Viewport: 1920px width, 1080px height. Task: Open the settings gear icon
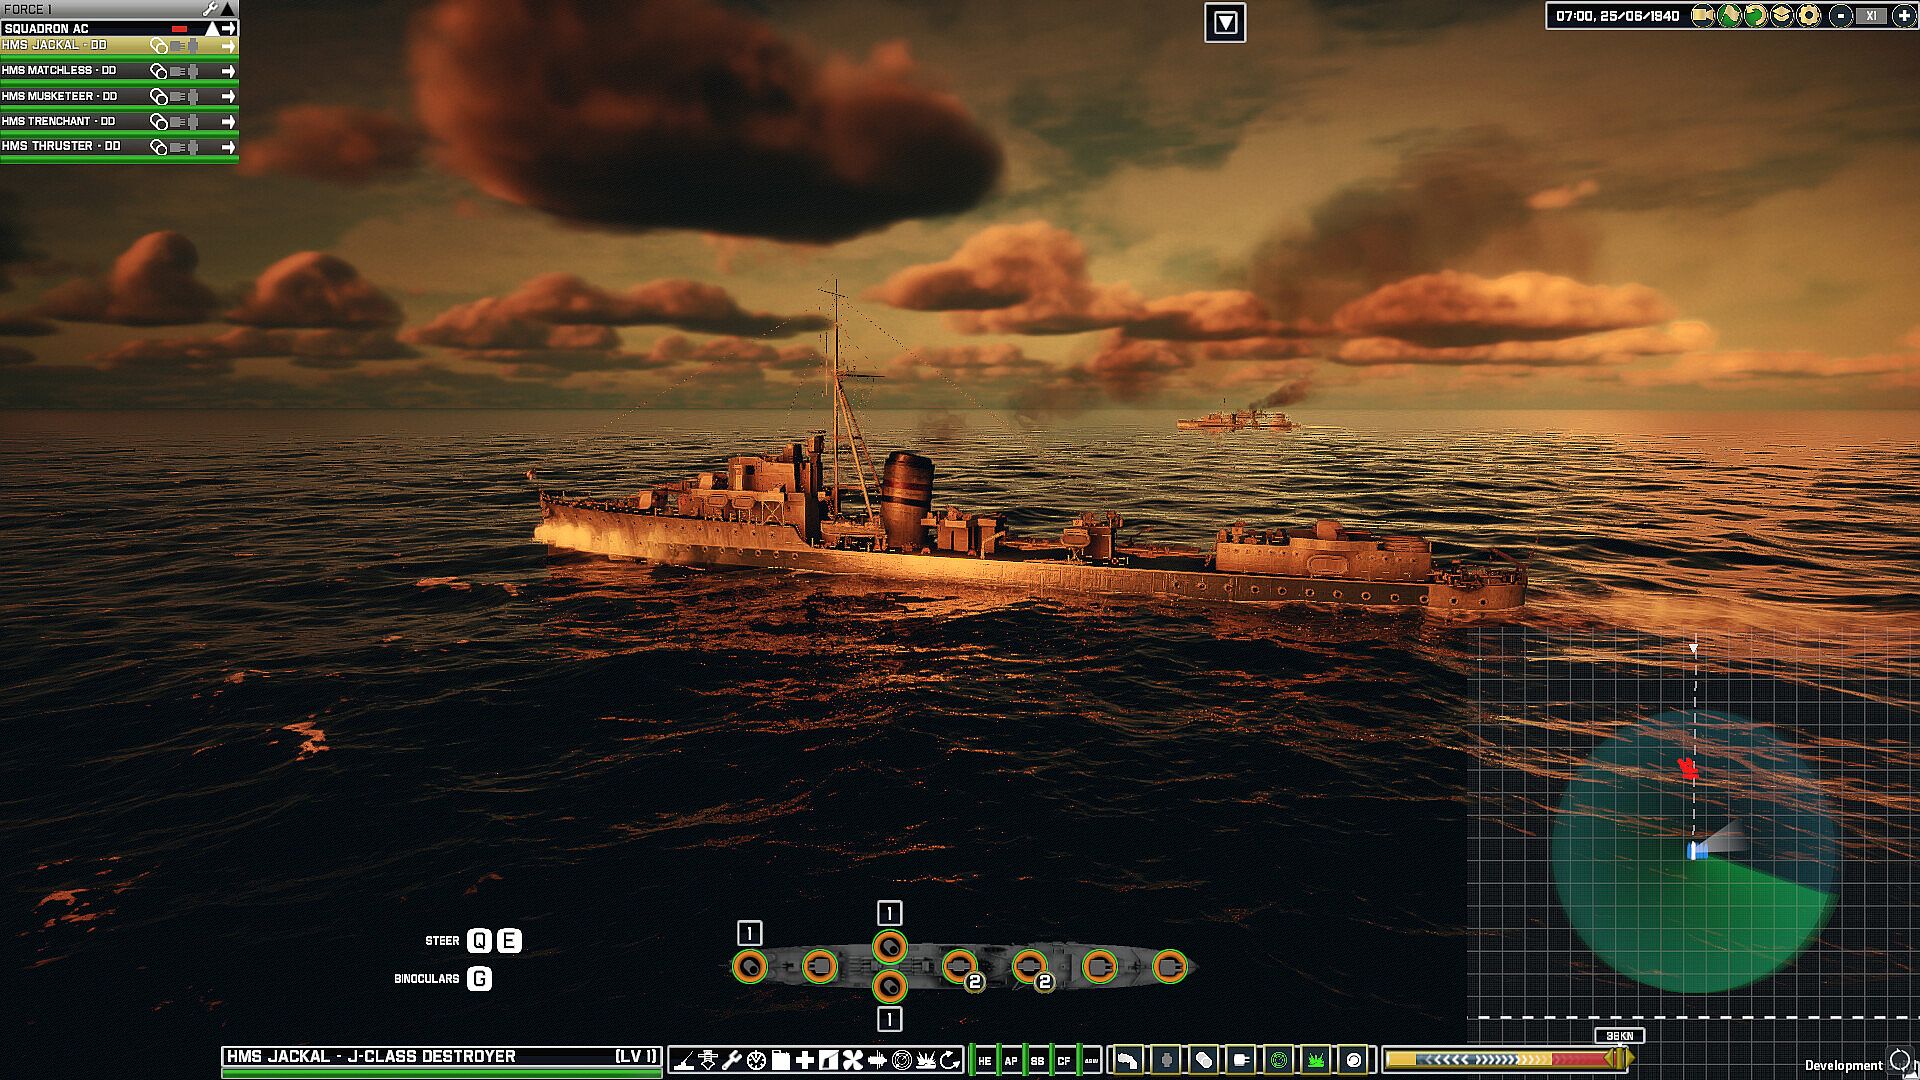(x=1808, y=15)
